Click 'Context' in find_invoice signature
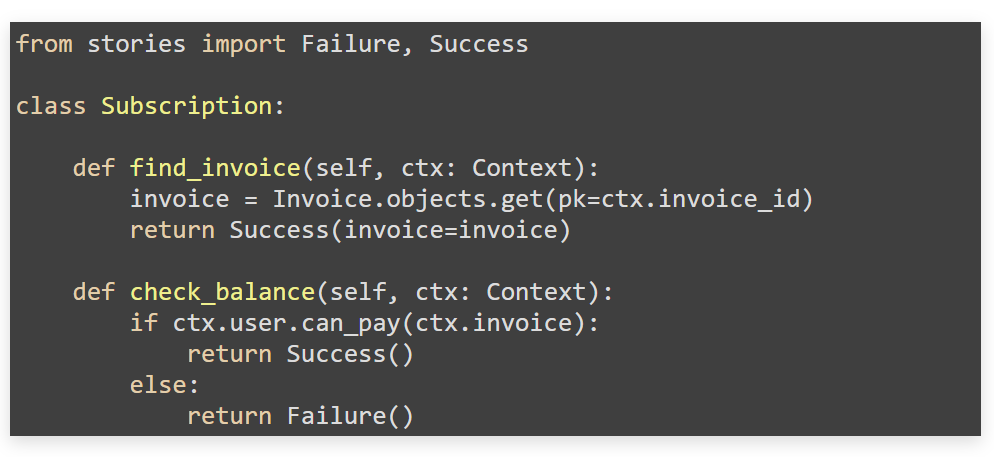 pos(528,168)
